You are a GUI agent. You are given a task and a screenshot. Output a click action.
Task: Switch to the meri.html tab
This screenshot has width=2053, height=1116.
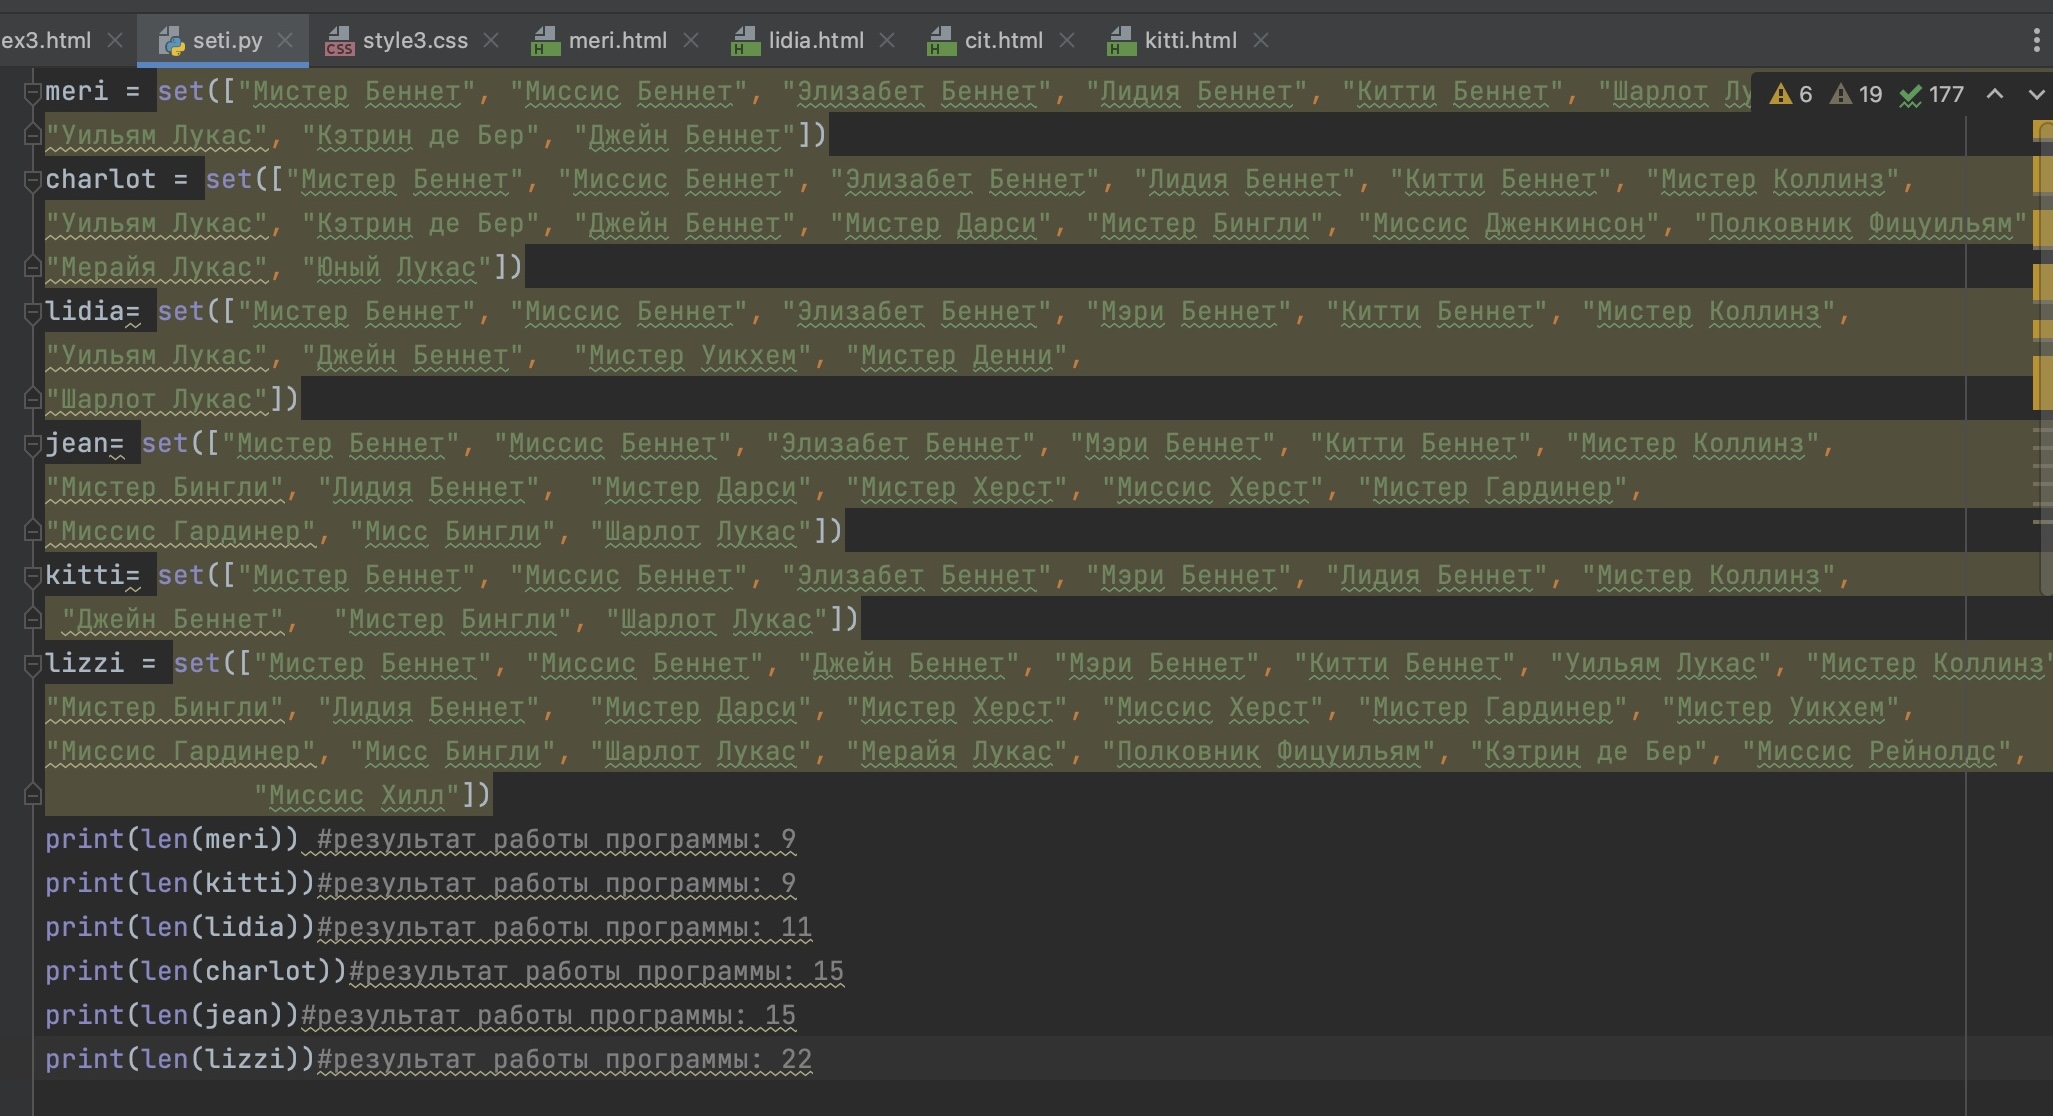tap(616, 40)
